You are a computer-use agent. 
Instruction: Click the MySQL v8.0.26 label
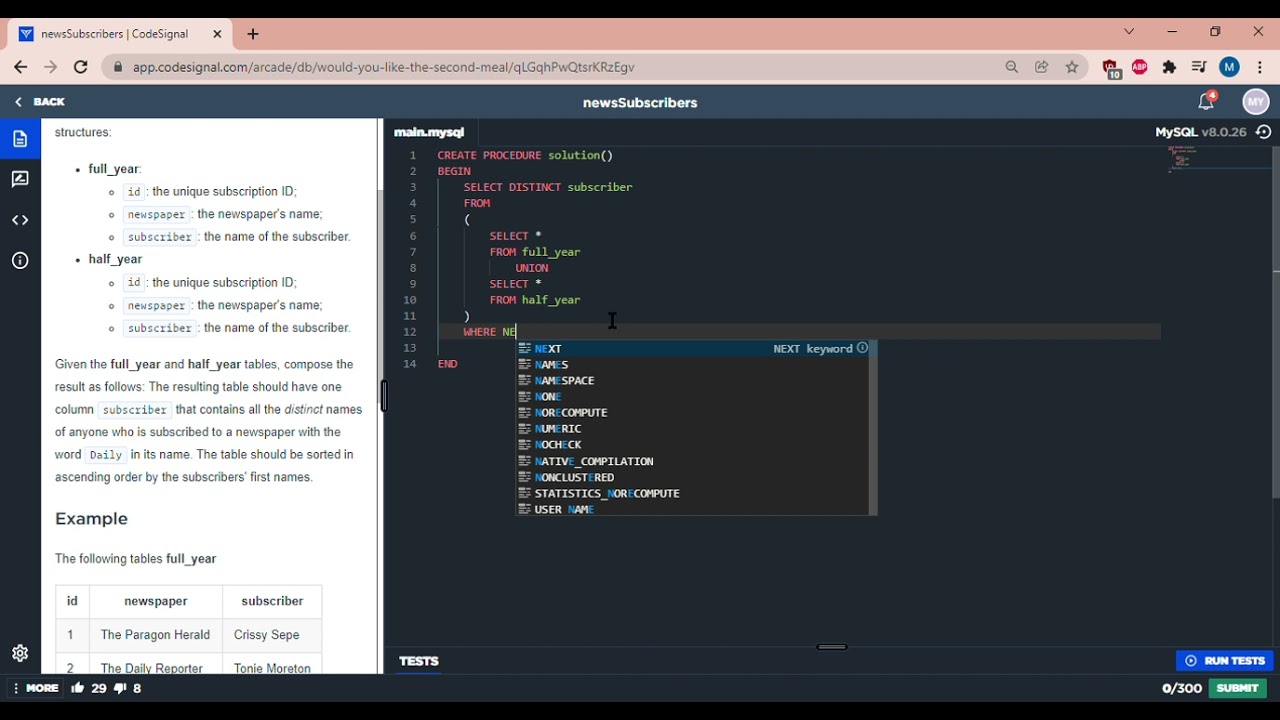[x=1201, y=132]
